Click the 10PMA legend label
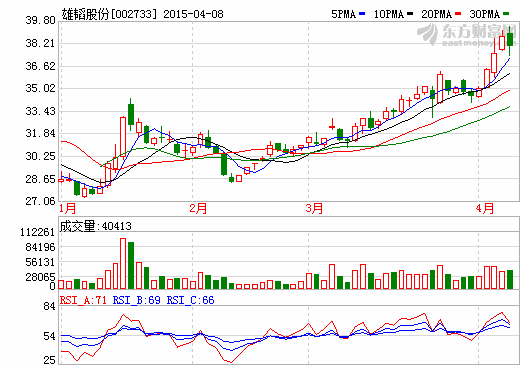520x365 pixels. click(x=389, y=14)
